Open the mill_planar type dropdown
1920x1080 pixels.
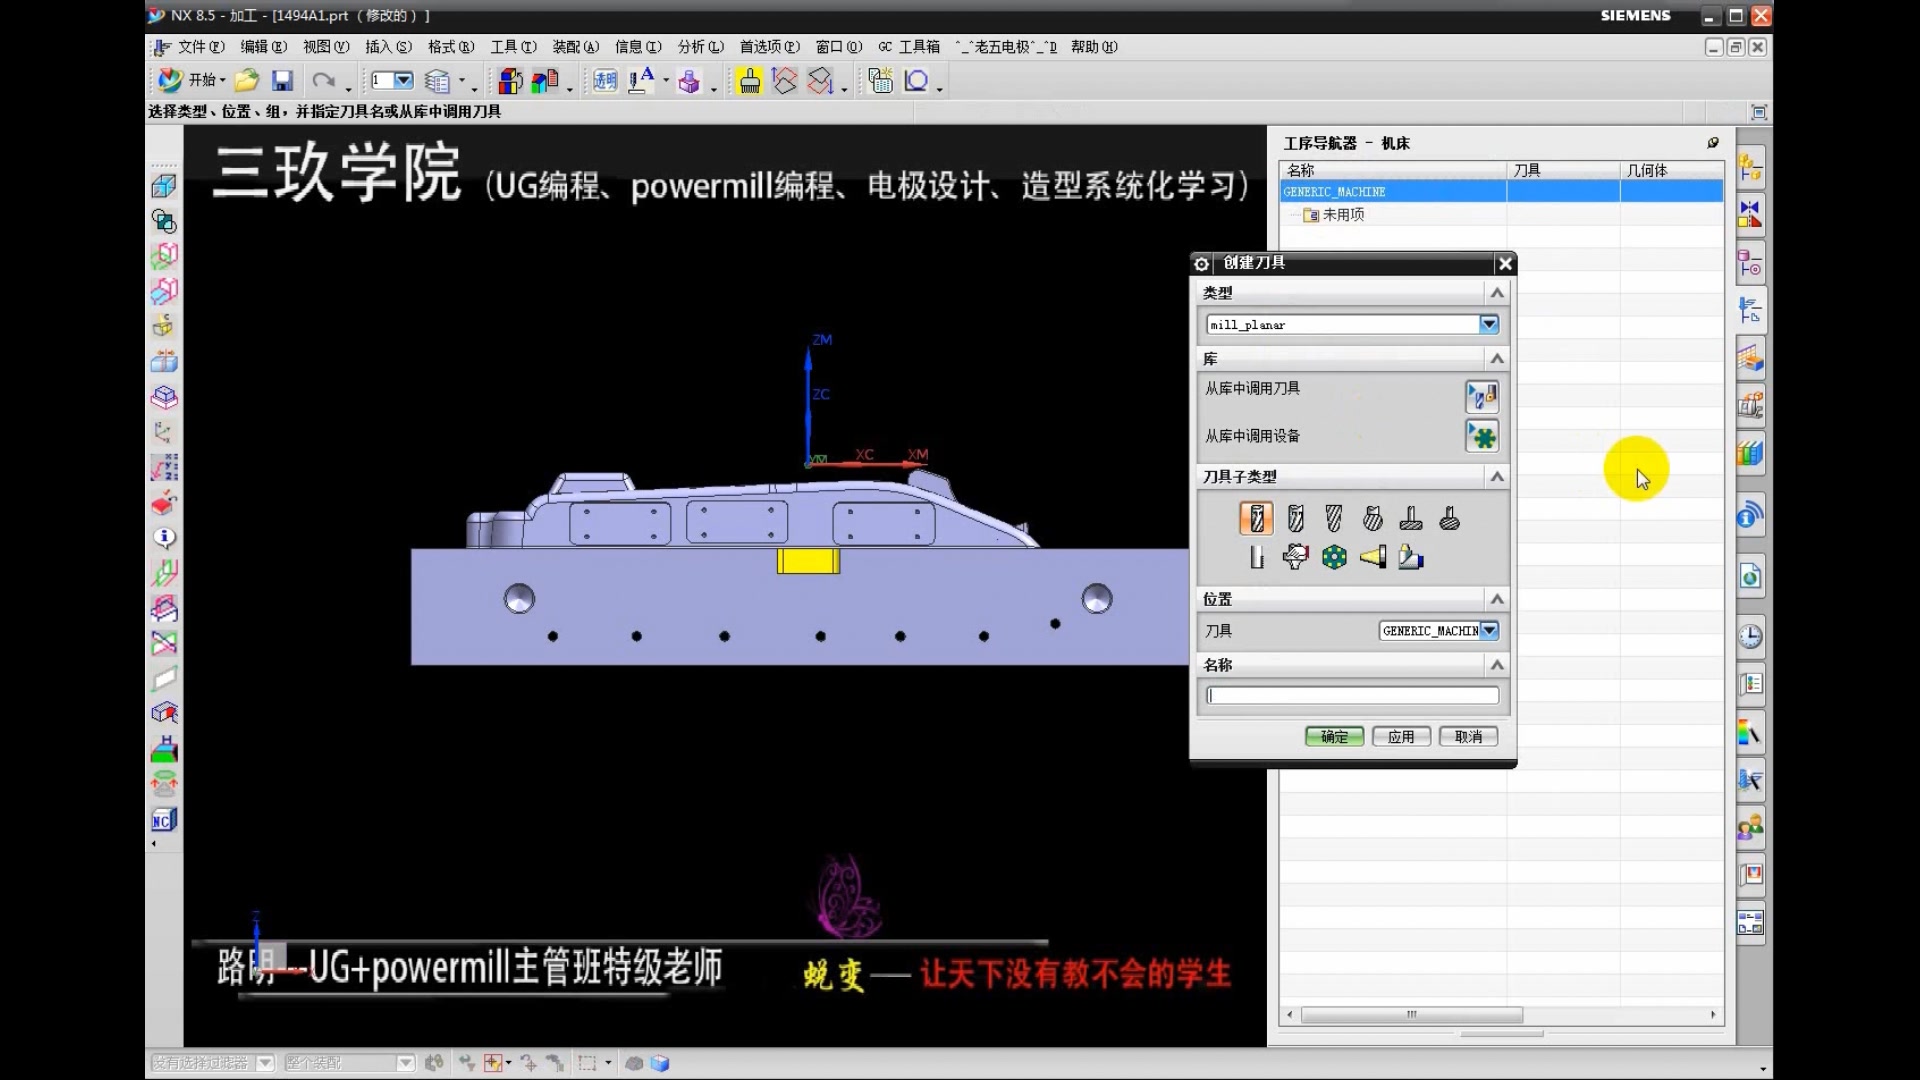1489,324
